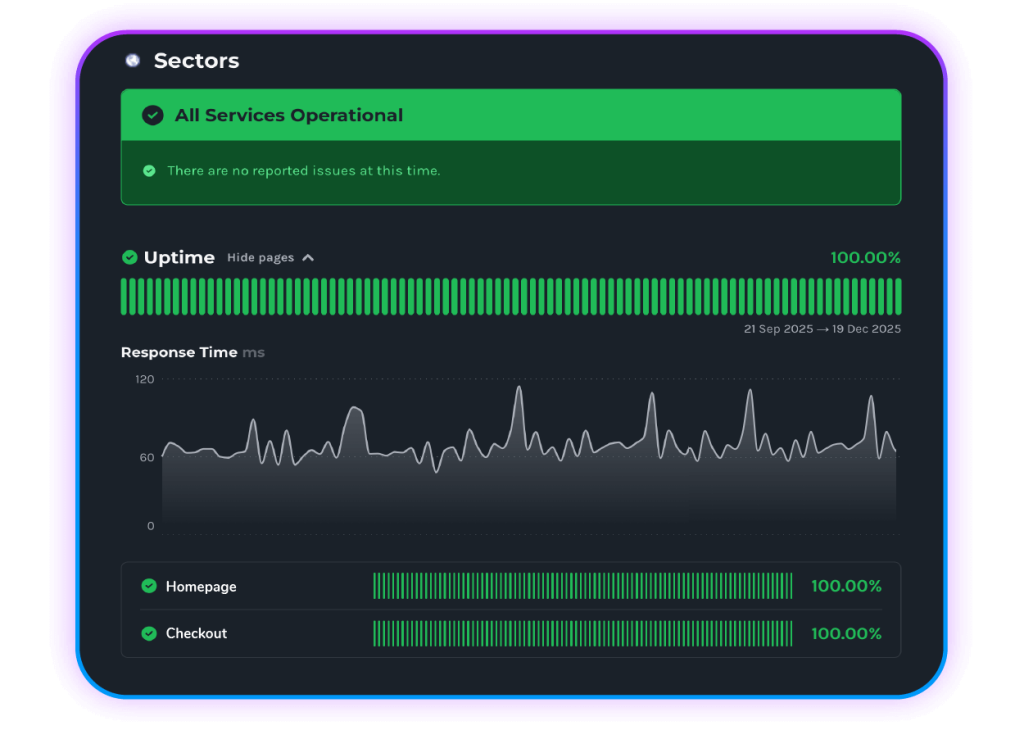The height and width of the screenshot is (730, 1024).
Task: Click the globe icon beside Sectors
Action: point(132,61)
